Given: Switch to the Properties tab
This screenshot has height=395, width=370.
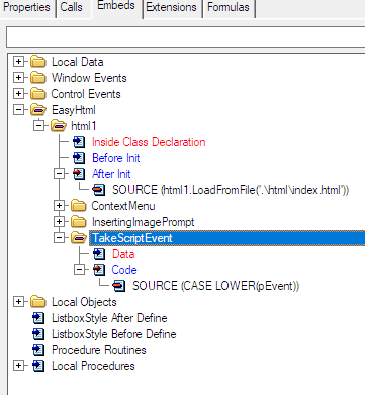Looking at the screenshot, I should pyautogui.click(x=27, y=7).
